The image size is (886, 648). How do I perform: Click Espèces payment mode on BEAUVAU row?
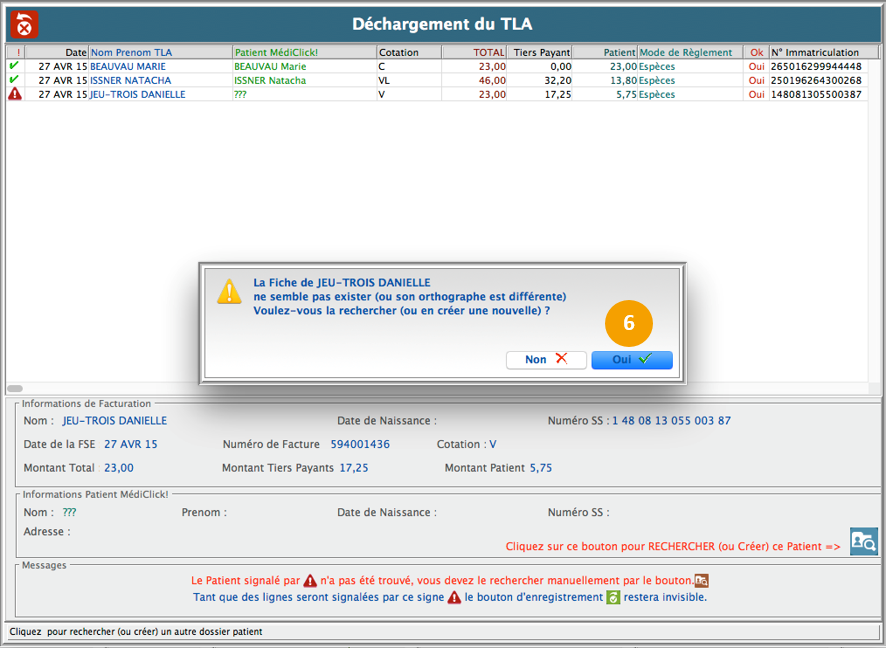click(x=657, y=66)
